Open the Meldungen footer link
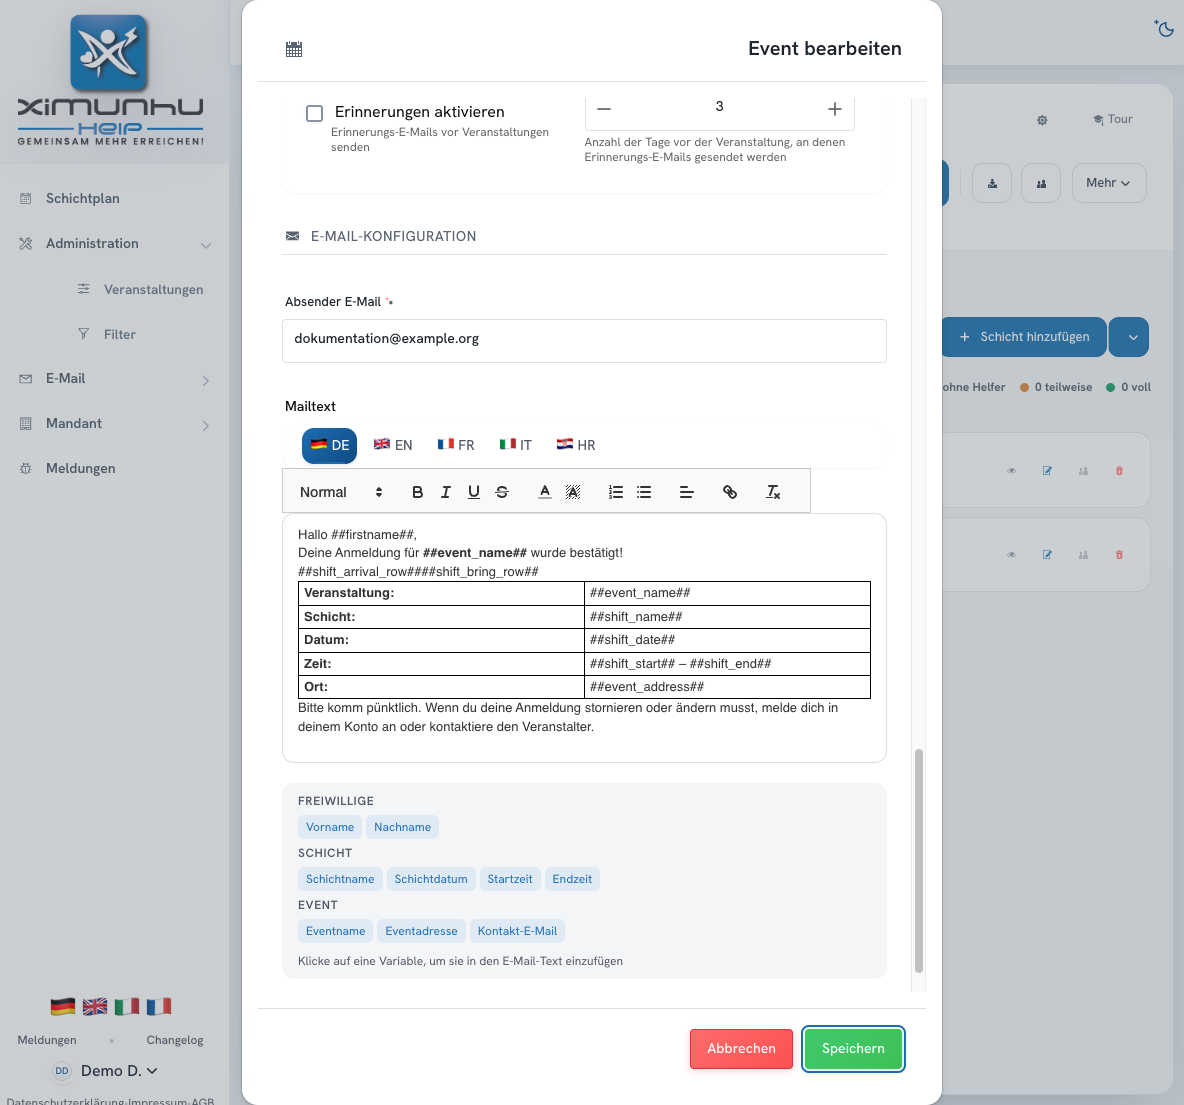The height and width of the screenshot is (1105, 1184). [47, 1041]
